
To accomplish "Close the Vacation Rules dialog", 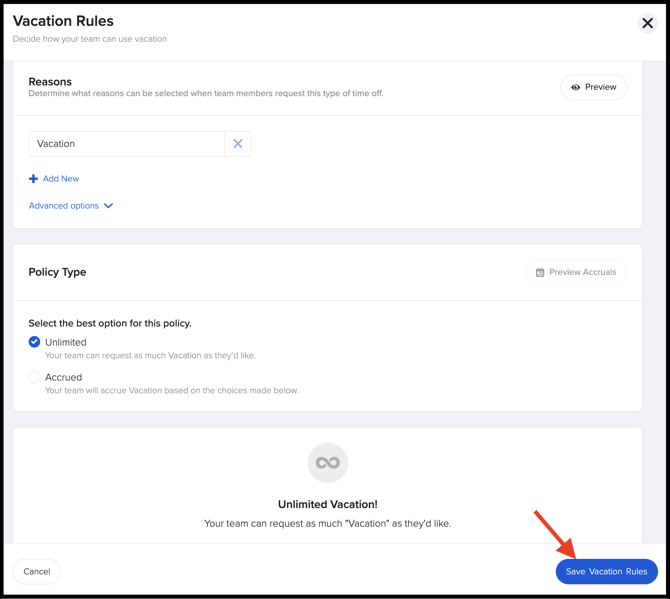I will click(647, 23).
